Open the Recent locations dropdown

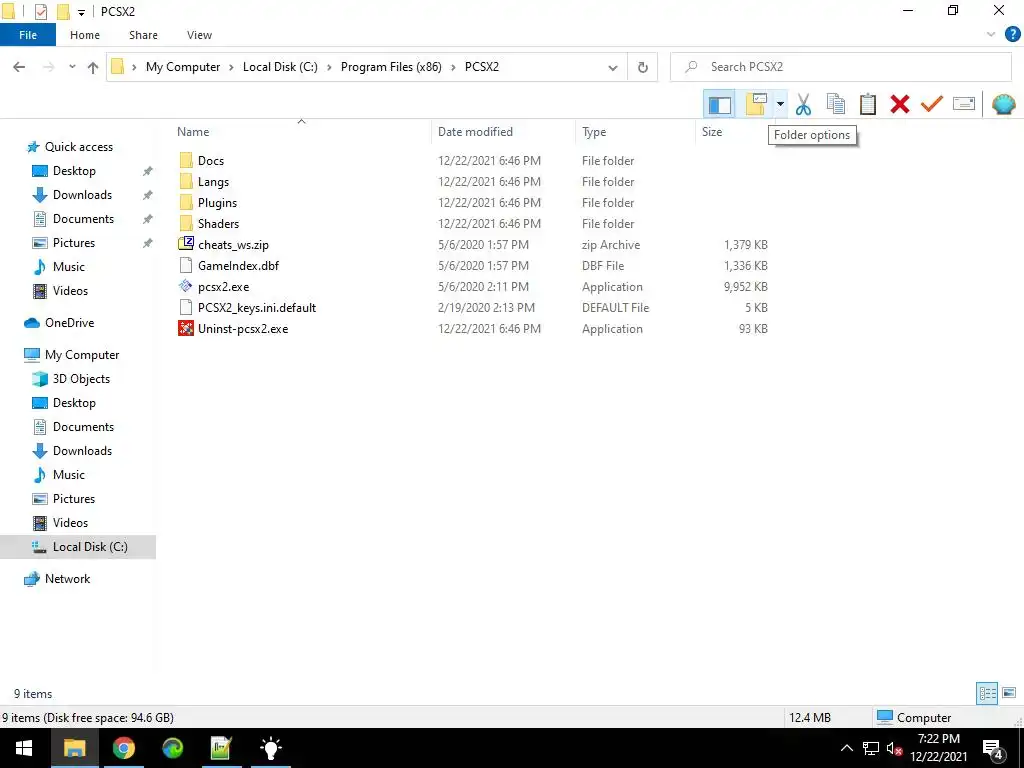[x=72, y=67]
